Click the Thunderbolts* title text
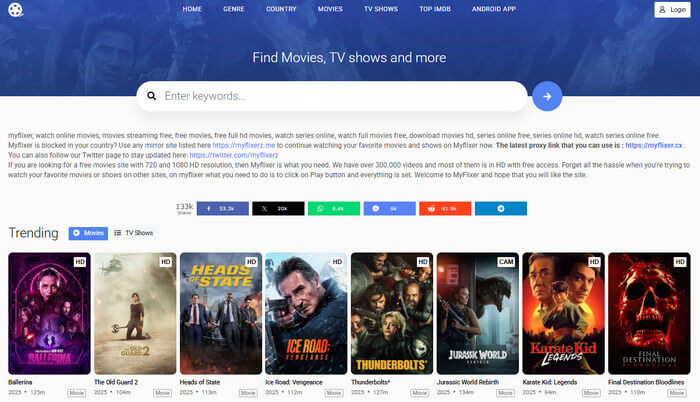700x402 pixels. click(371, 382)
